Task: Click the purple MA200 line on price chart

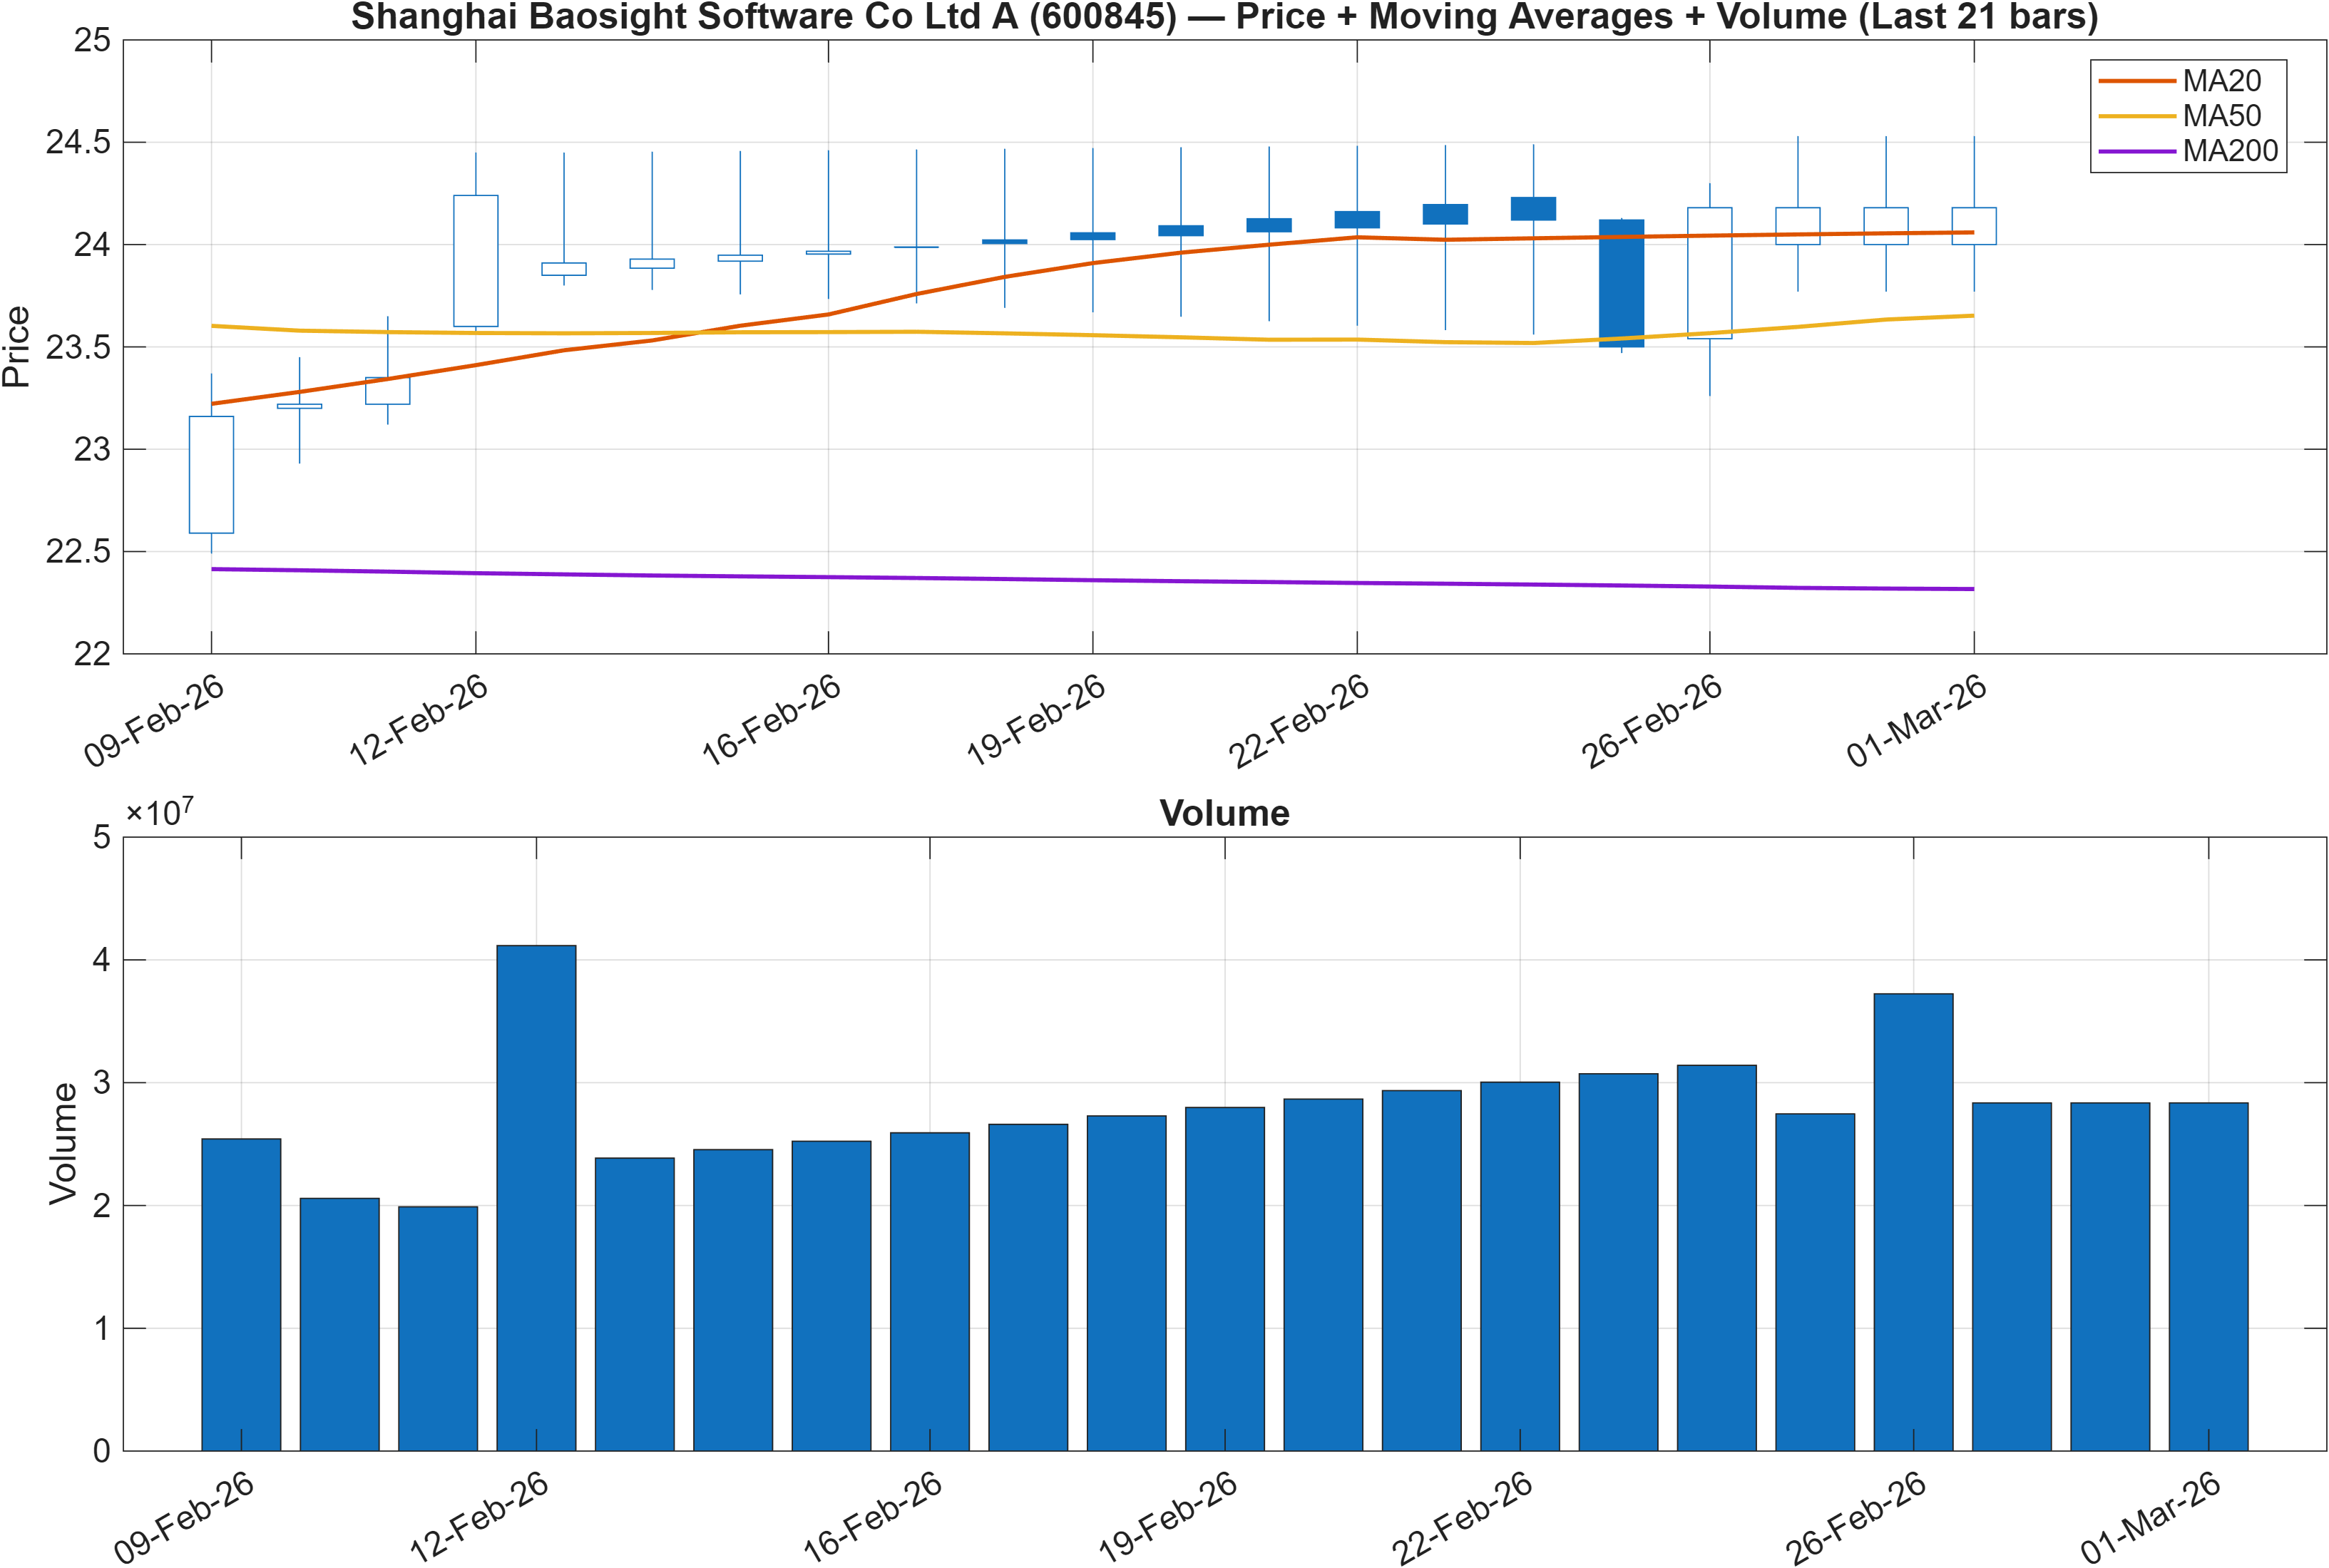Action: click(x=1092, y=580)
